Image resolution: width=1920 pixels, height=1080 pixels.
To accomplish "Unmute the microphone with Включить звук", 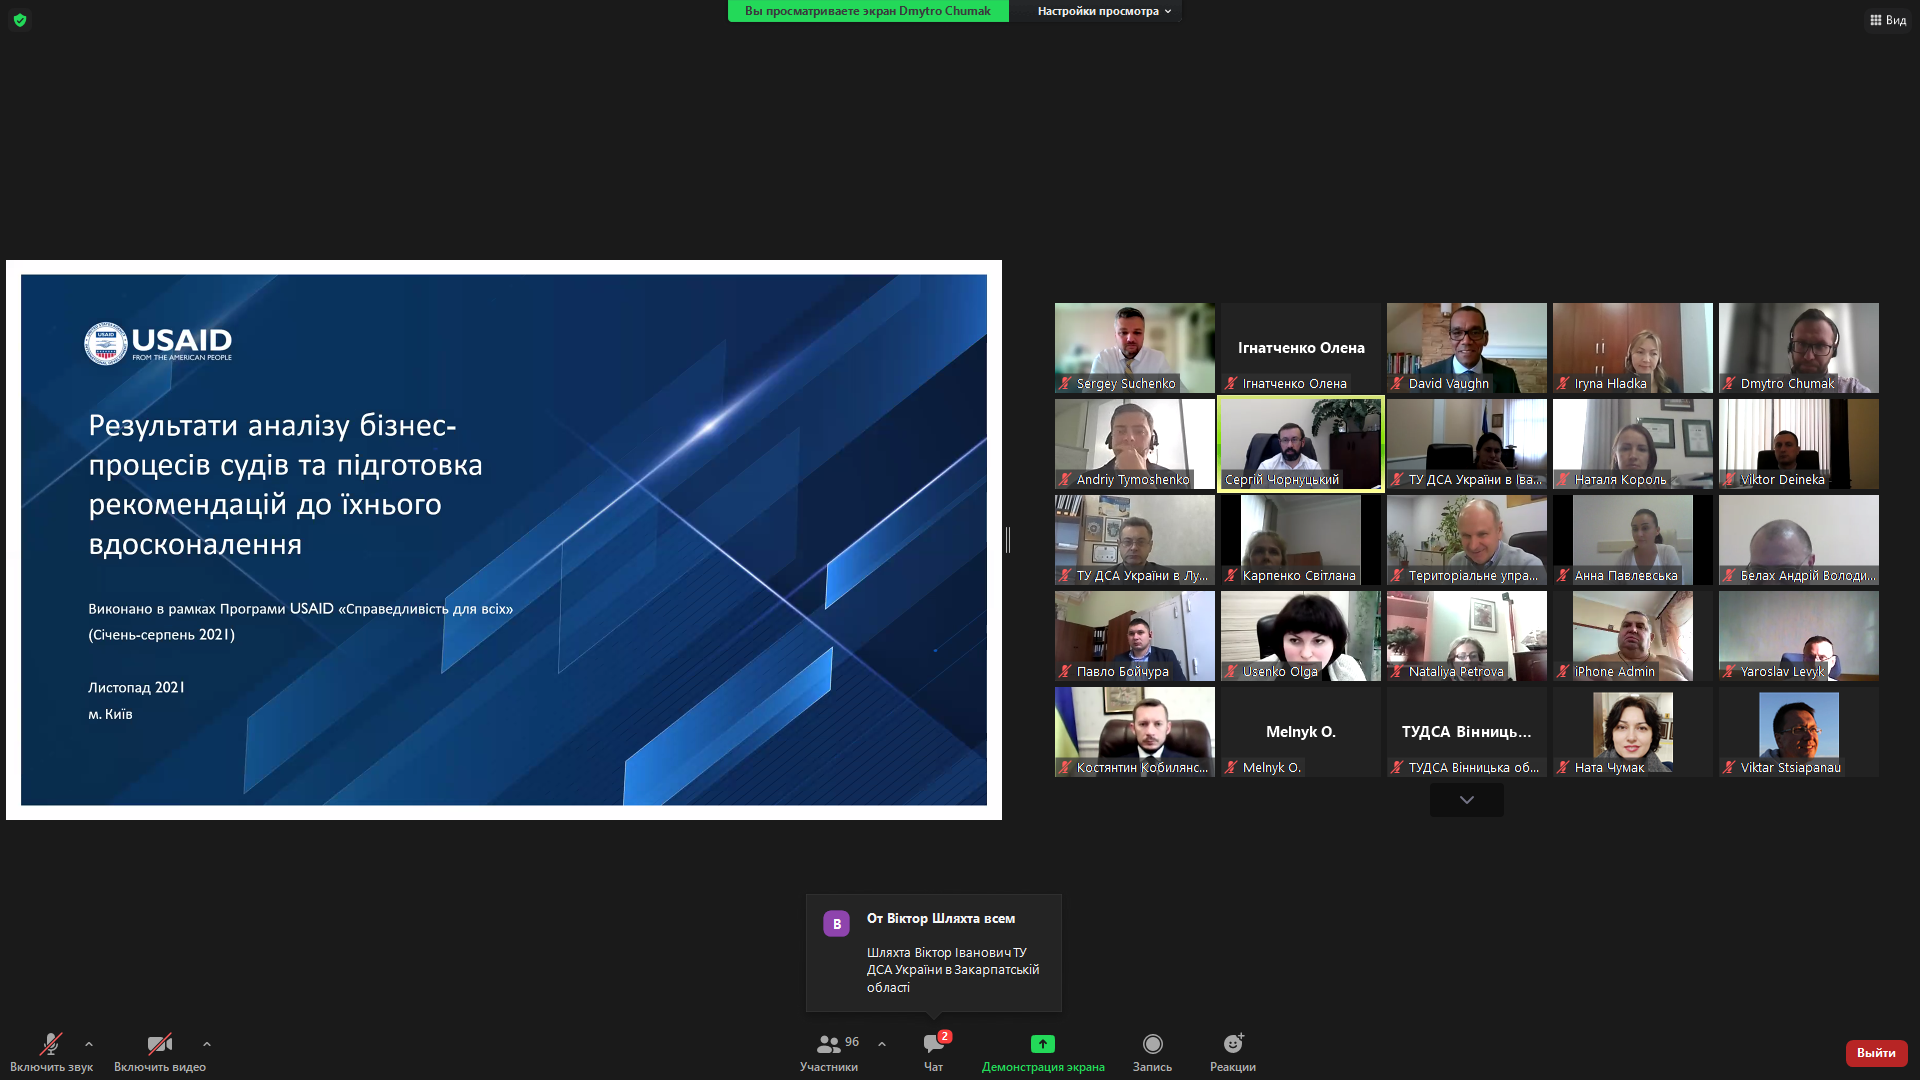I will [x=50, y=1045].
